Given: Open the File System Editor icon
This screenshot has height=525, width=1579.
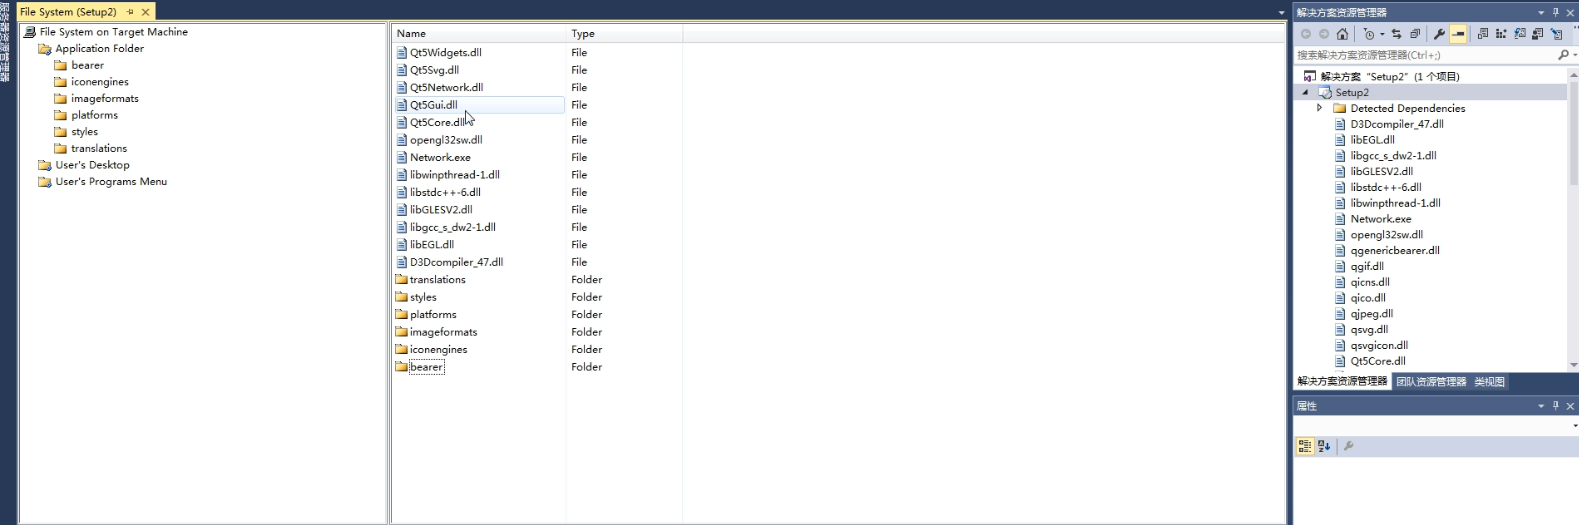Looking at the screenshot, I should tap(1483, 34).
